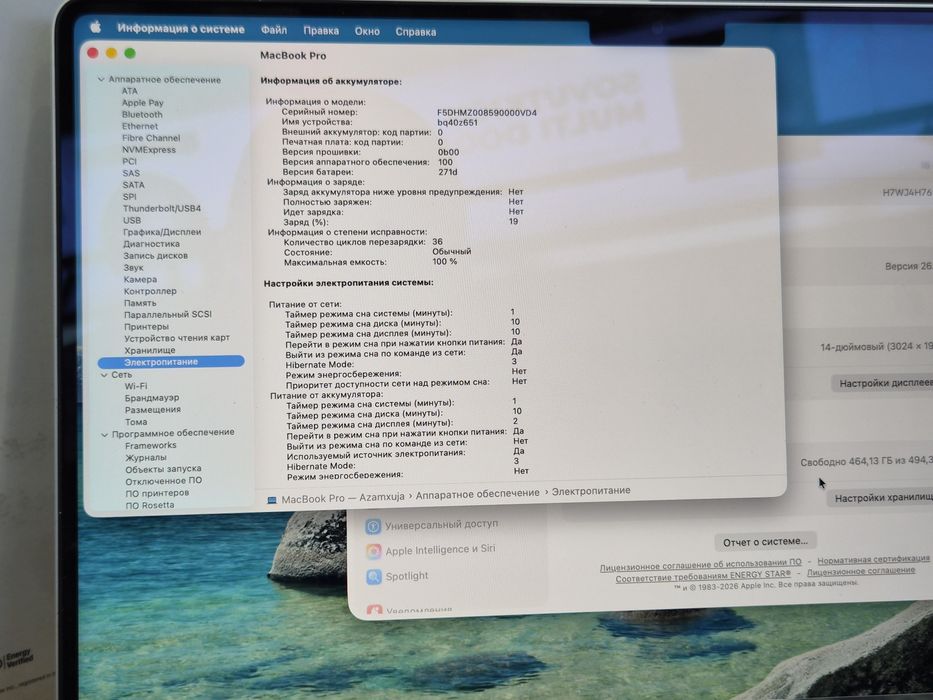Select Fibre Channel in the sidebar
933x700 pixels.
tap(151, 138)
